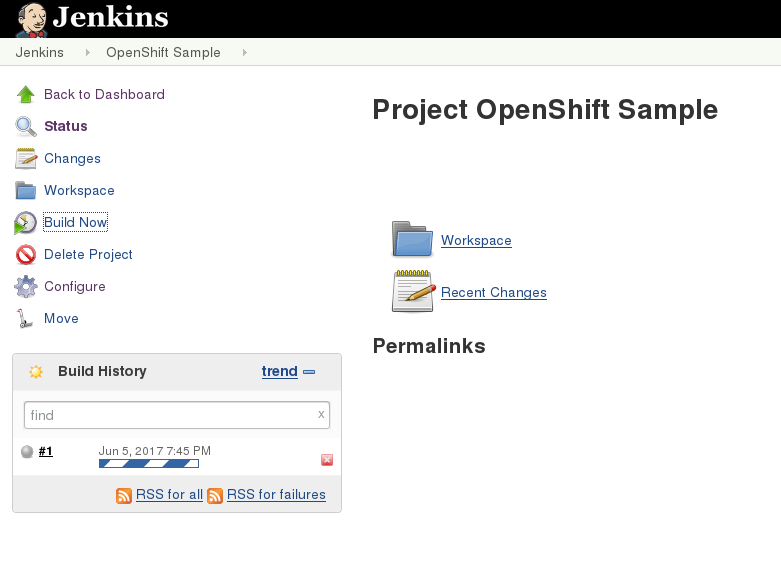This screenshot has width=781, height=588.
Task: Click the Jenkins butler logo icon
Action: point(31,20)
